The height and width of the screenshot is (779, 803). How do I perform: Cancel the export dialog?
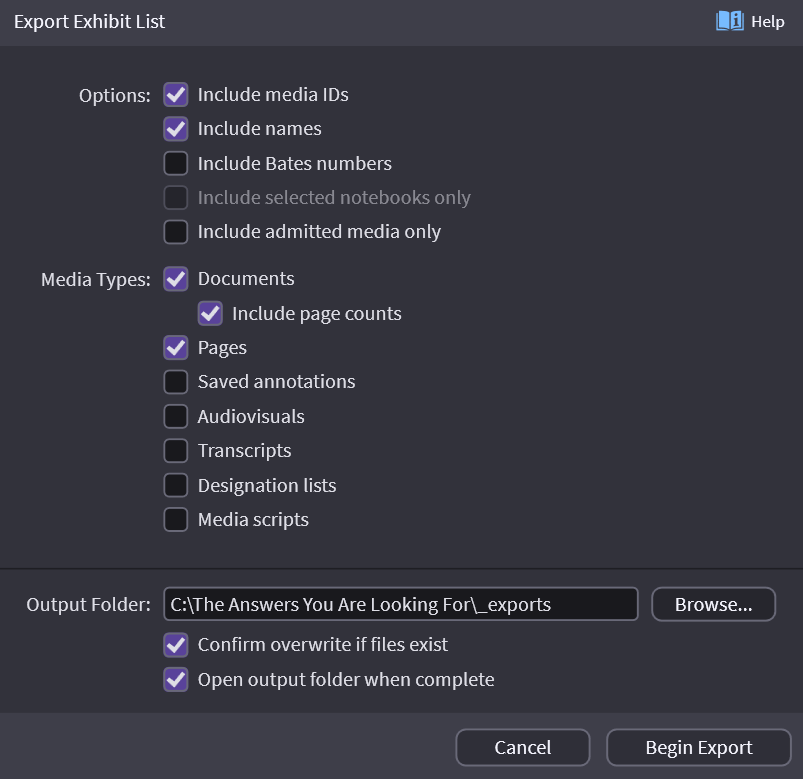(522, 747)
